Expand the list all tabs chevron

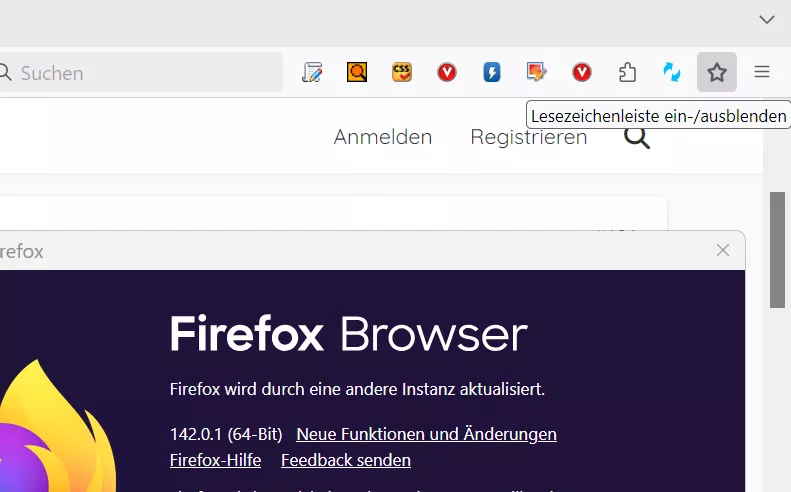[767, 19]
